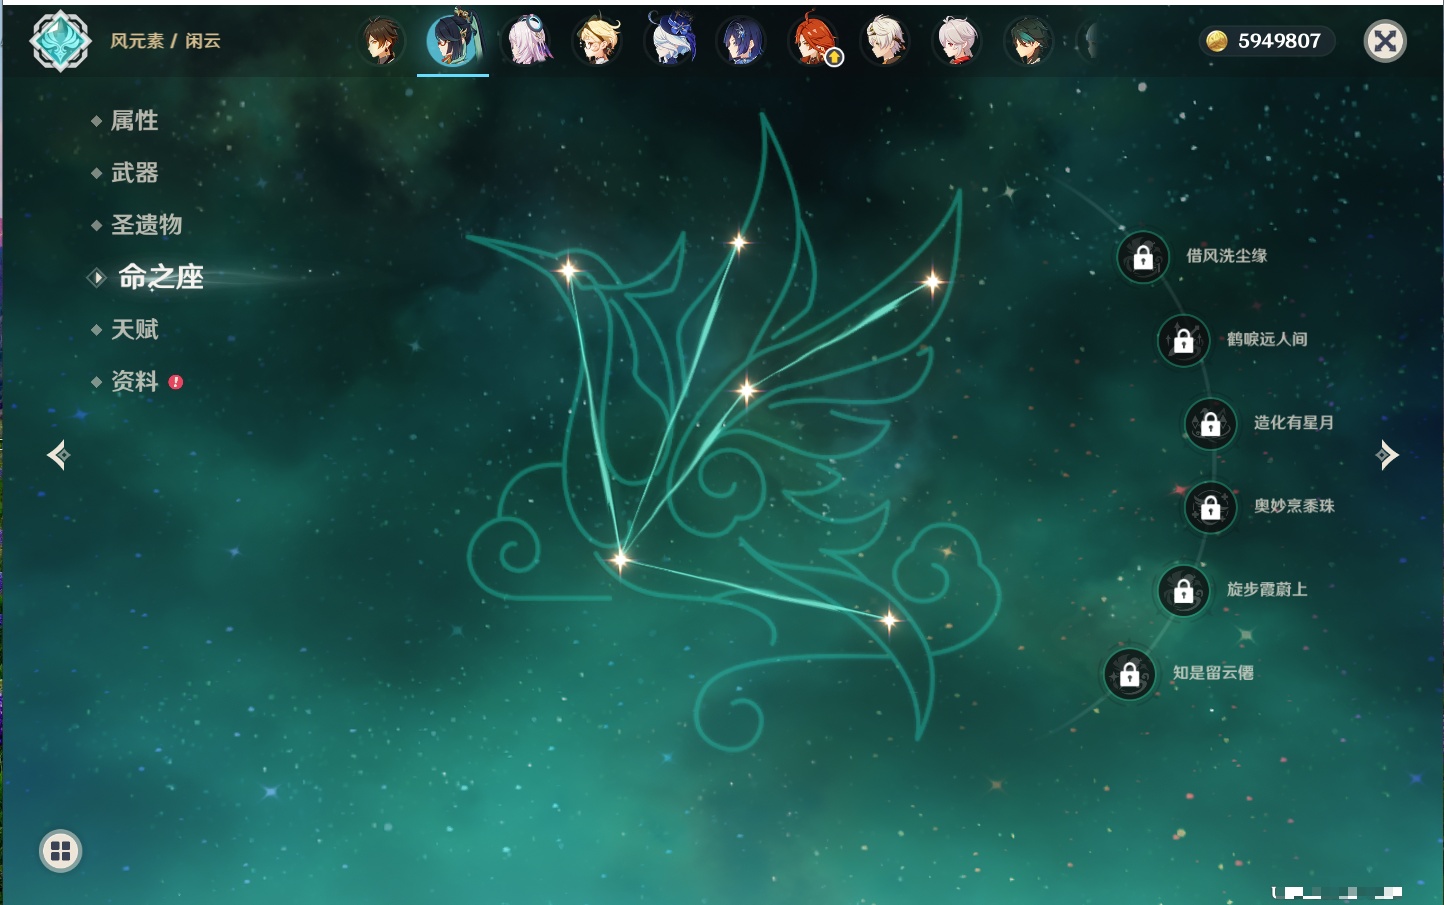Click the Anemo element emblem beside 风元素
This screenshot has width=1444, height=905.
60,41
